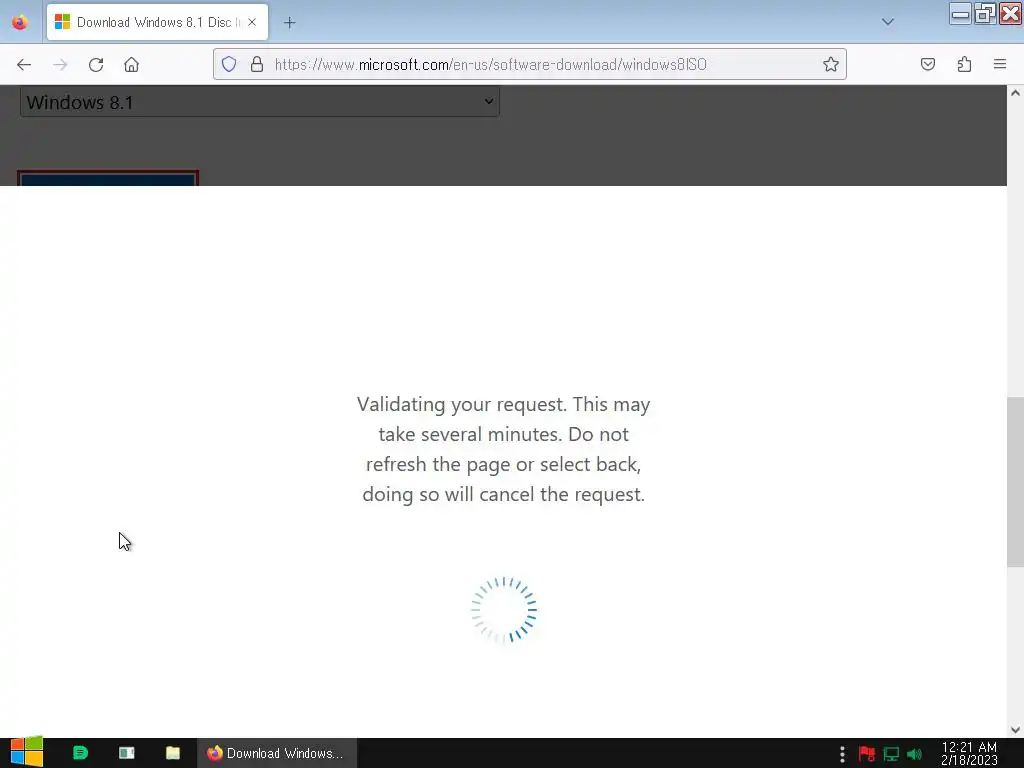Open the Windows 8.1 edition dropdown
Screen dimensions: 1024x768
tap(260, 103)
